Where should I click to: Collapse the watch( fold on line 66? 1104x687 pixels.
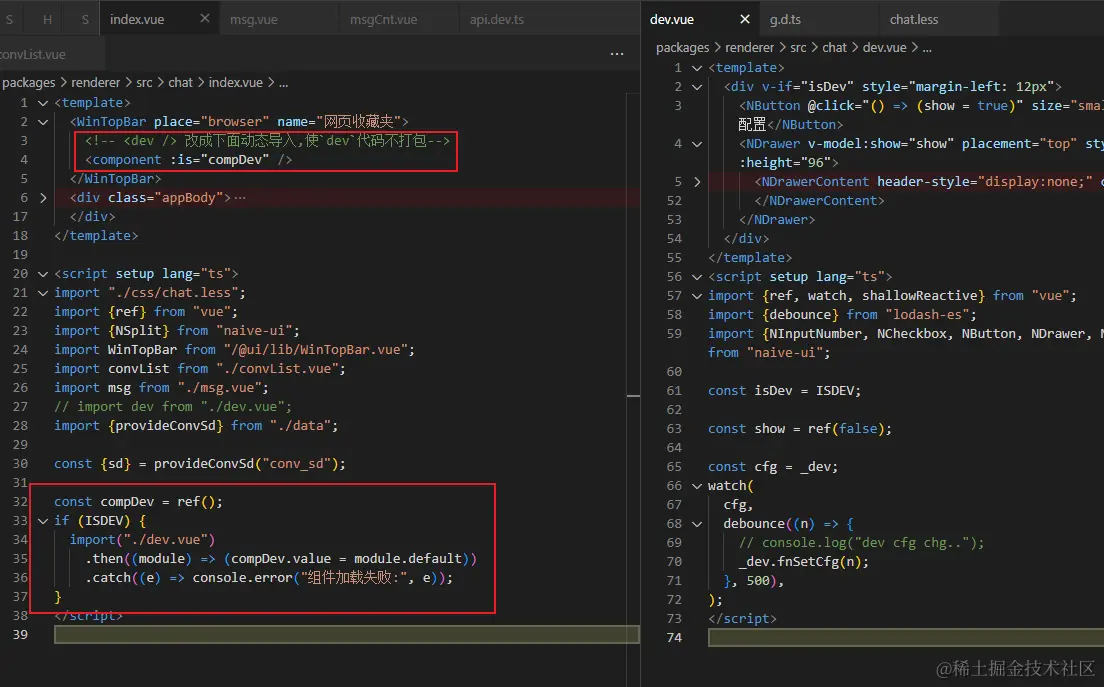click(x=697, y=486)
